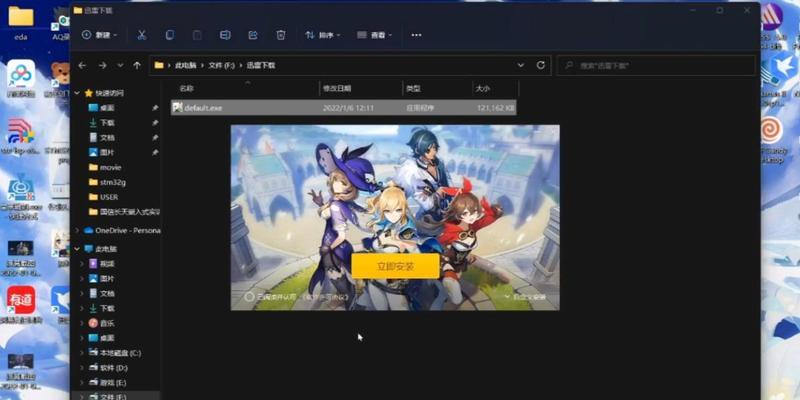The width and height of the screenshot is (800, 400).
Task: Select OneDrive - Personal in sidebar
Action: pyautogui.click(x=122, y=230)
